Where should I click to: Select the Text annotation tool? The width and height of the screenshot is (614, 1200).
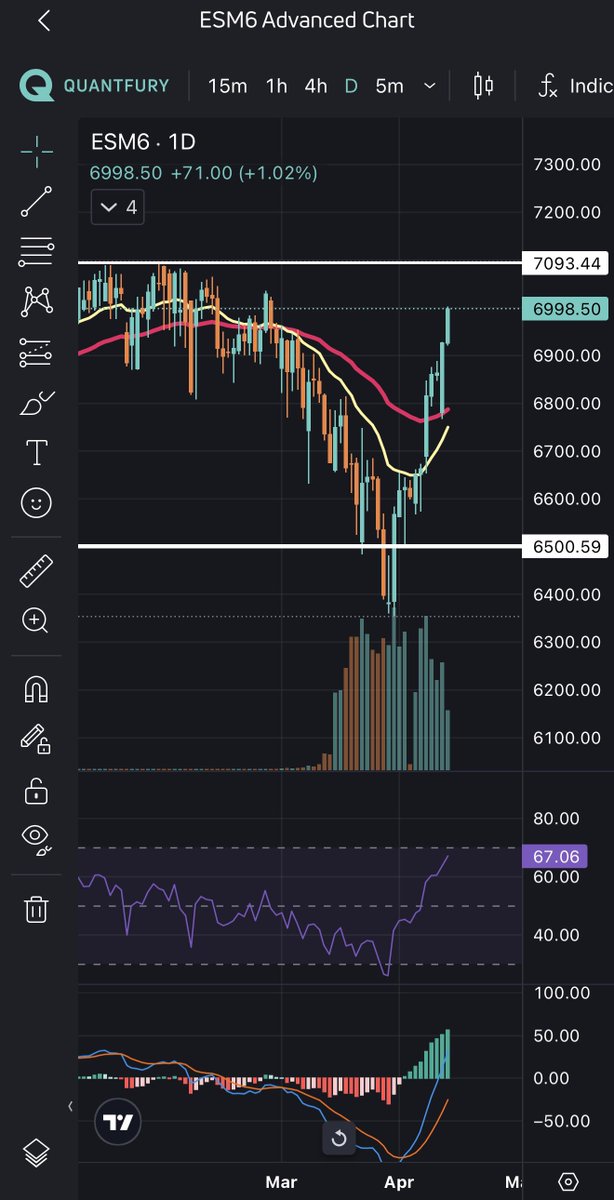click(36, 452)
